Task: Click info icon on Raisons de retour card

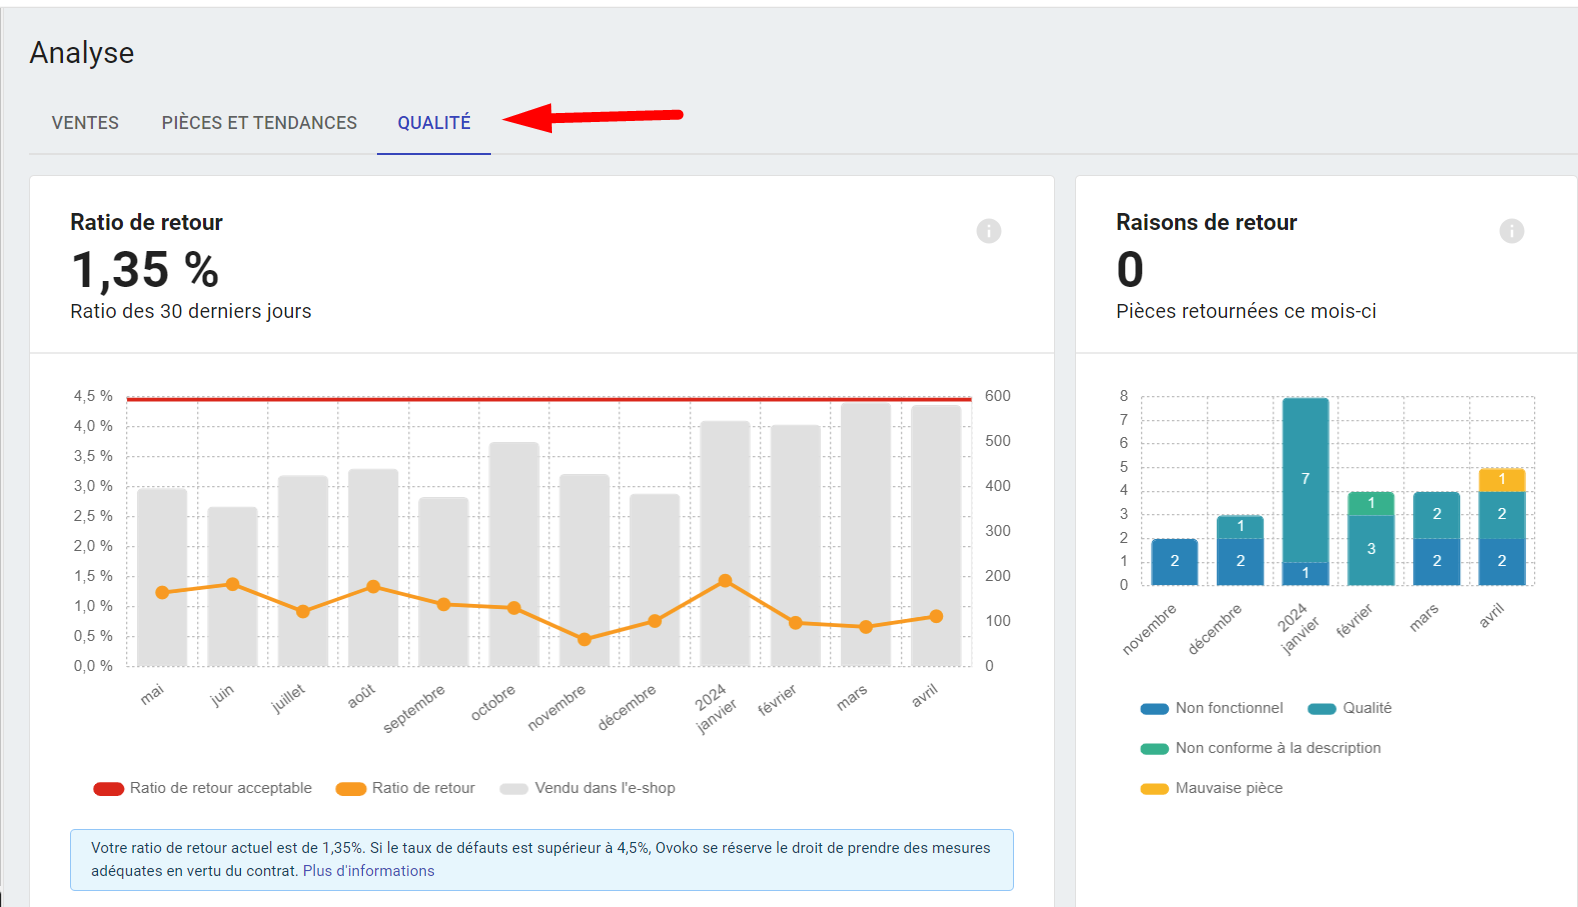Action: coord(1511,231)
